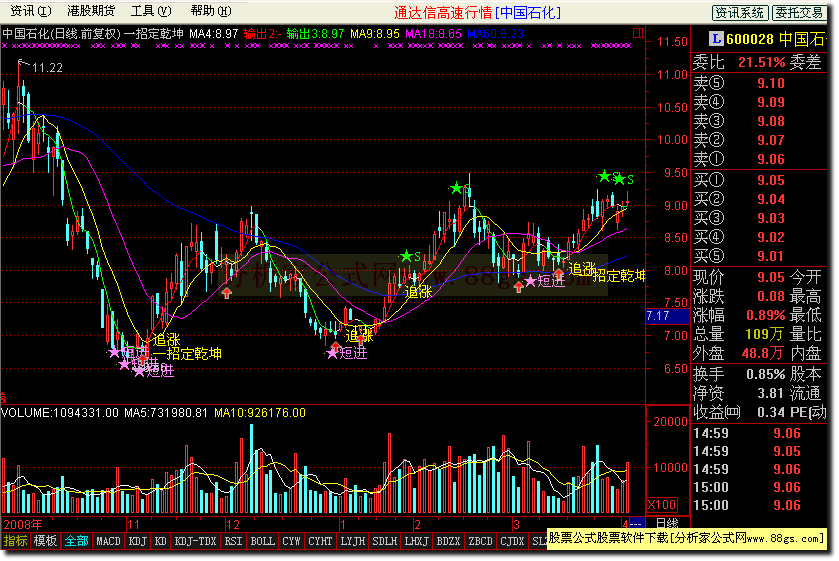Click the 7.17 price marker on the axis
Image resolution: width=839 pixels, height=561 pixels.
pyautogui.click(x=667, y=316)
